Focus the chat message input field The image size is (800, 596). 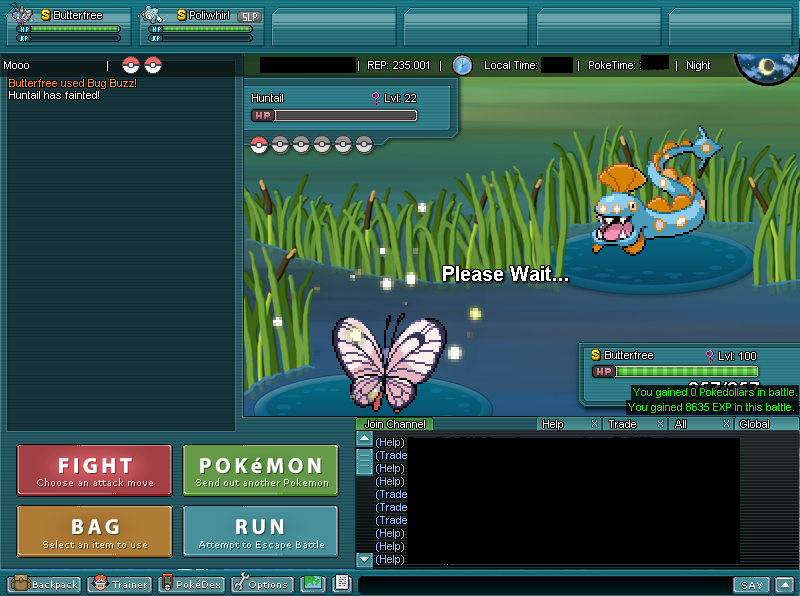click(545, 585)
